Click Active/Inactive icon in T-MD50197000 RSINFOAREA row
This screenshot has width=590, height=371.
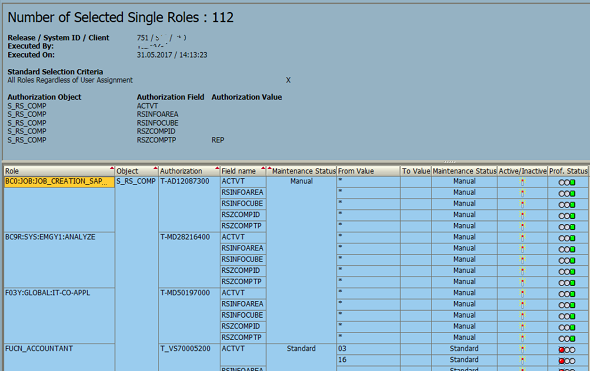point(522,305)
